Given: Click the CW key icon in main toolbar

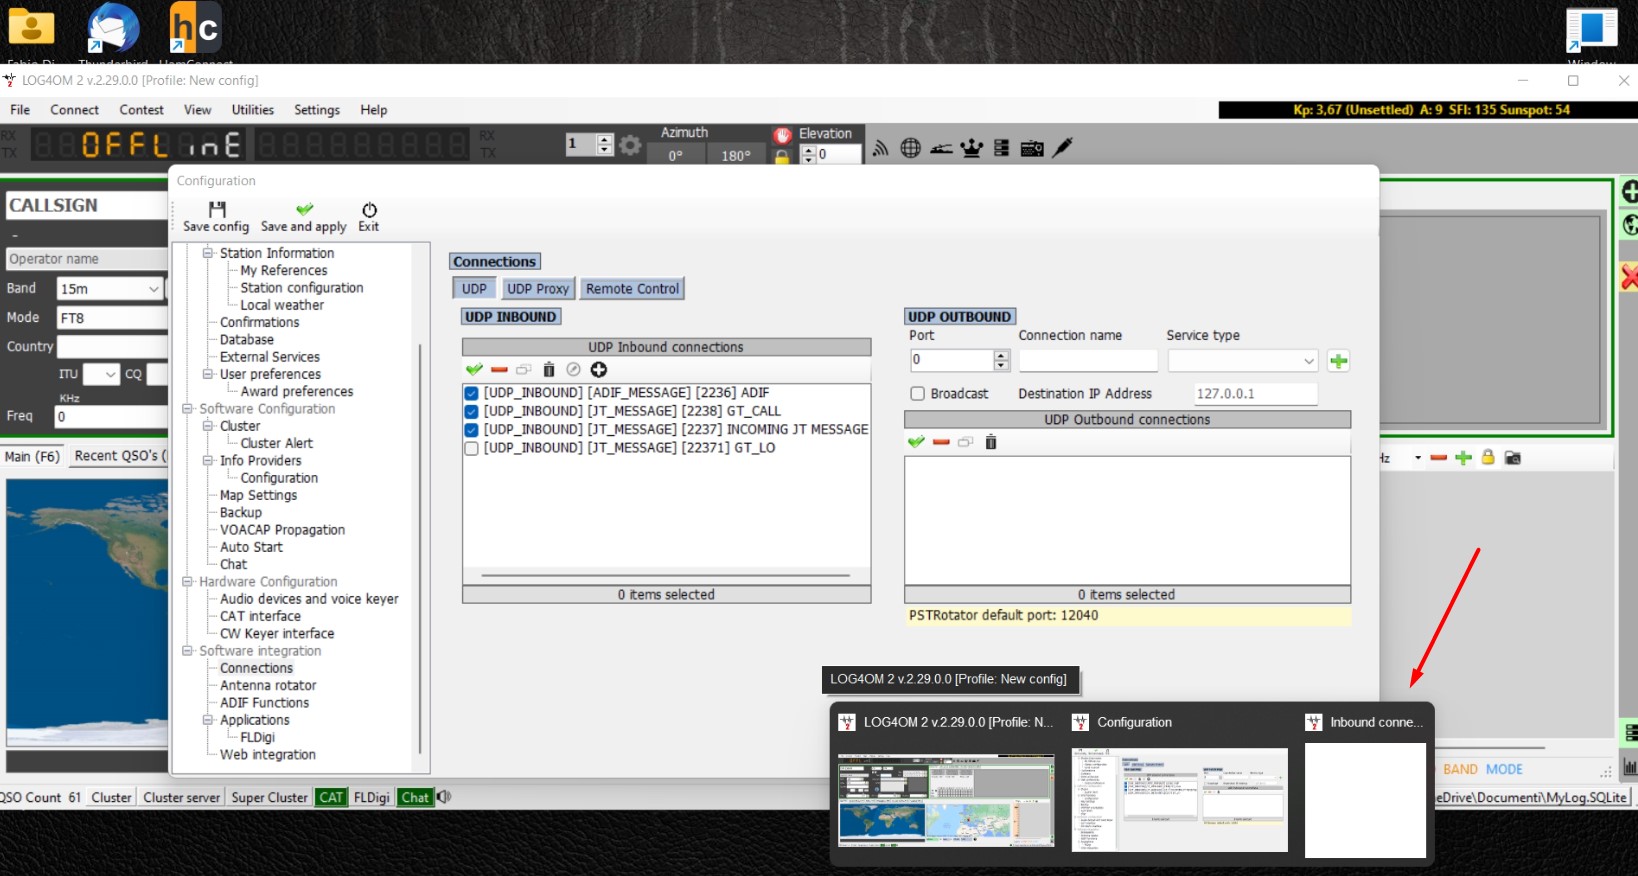Looking at the screenshot, I should coord(941,149).
